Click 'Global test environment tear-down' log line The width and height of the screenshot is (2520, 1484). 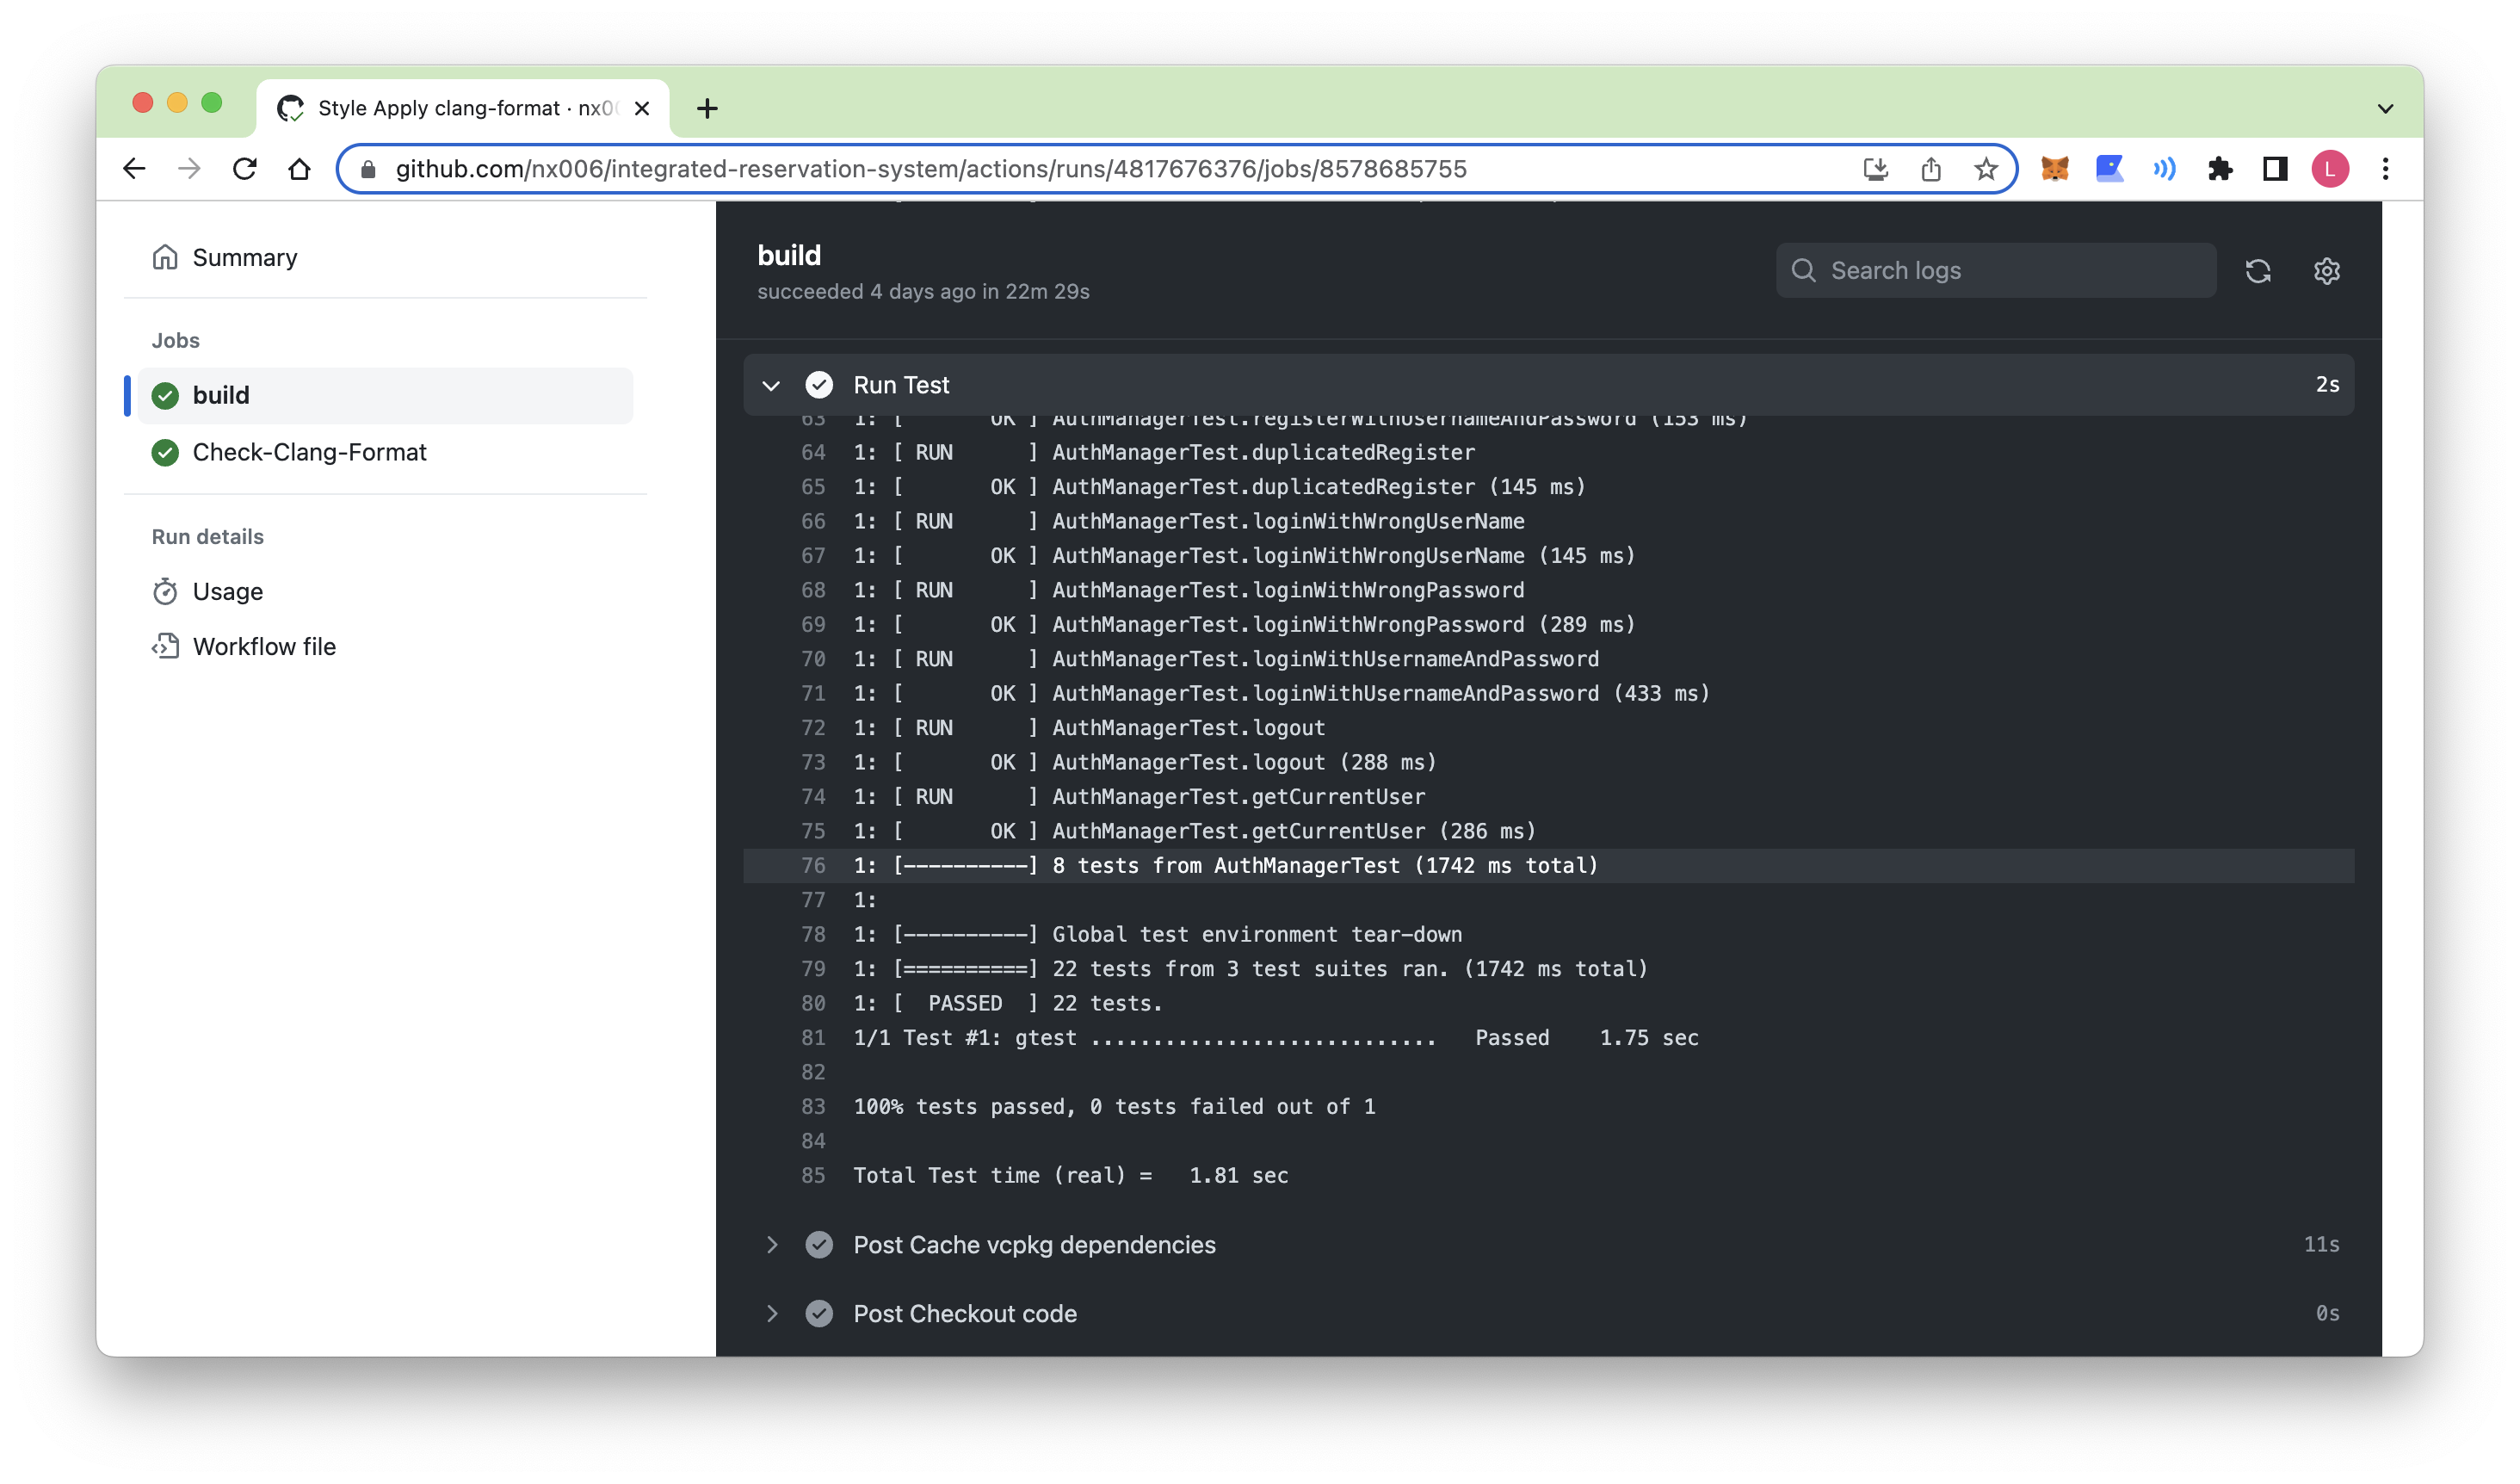tap(1157, 935)
